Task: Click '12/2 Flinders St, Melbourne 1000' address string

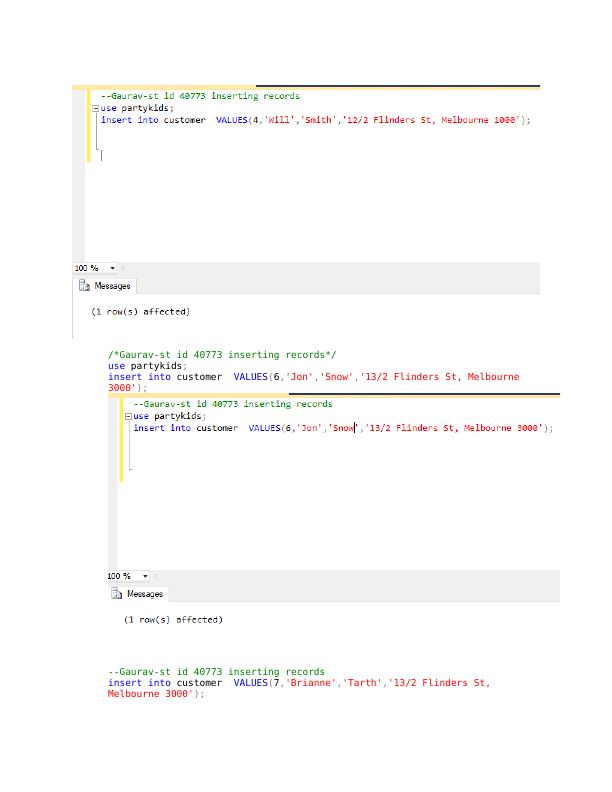Action: [x=432, y=120]
